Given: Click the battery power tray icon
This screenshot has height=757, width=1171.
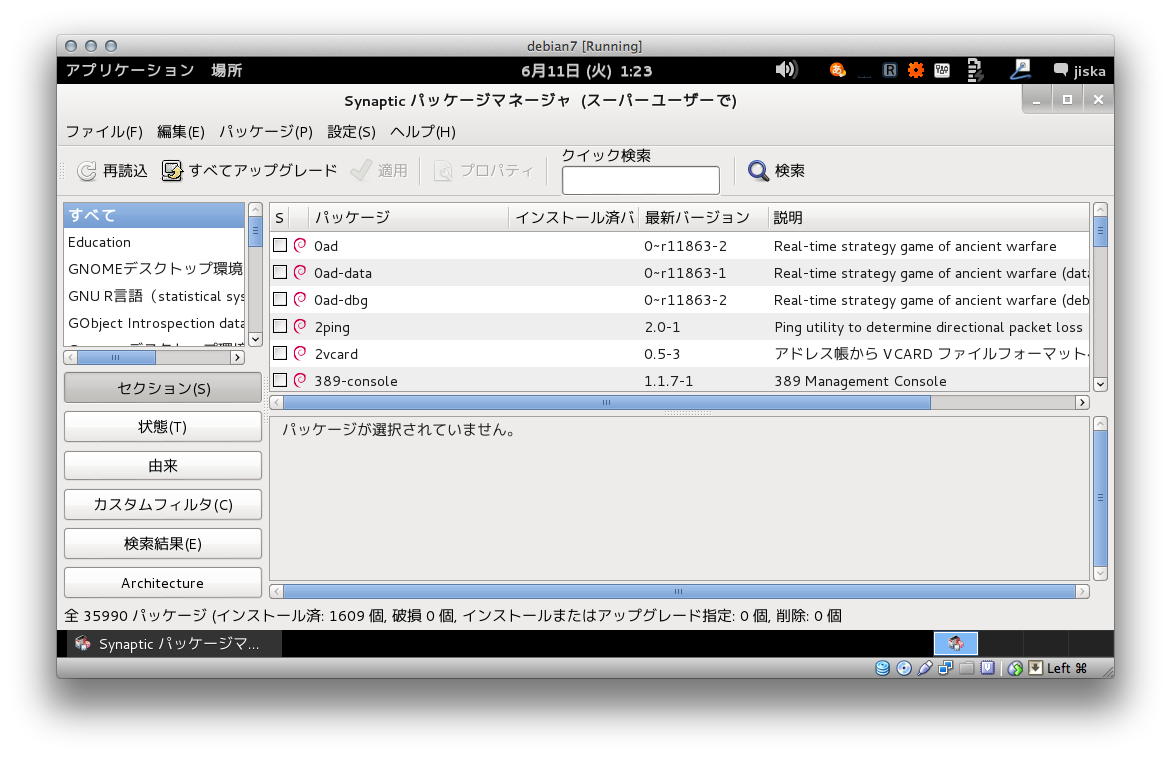Looking at the screenshot, I should pos(975,70).
